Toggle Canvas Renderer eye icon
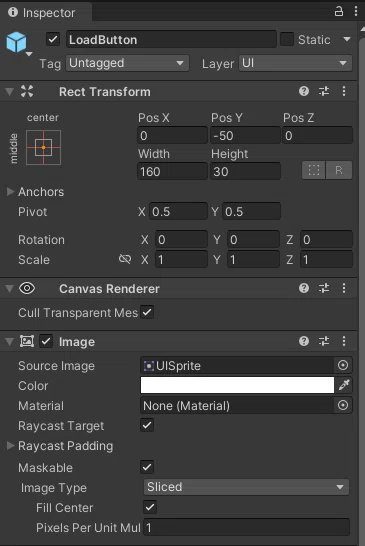This screenshot has height=546, width=365. click(27, 288)
